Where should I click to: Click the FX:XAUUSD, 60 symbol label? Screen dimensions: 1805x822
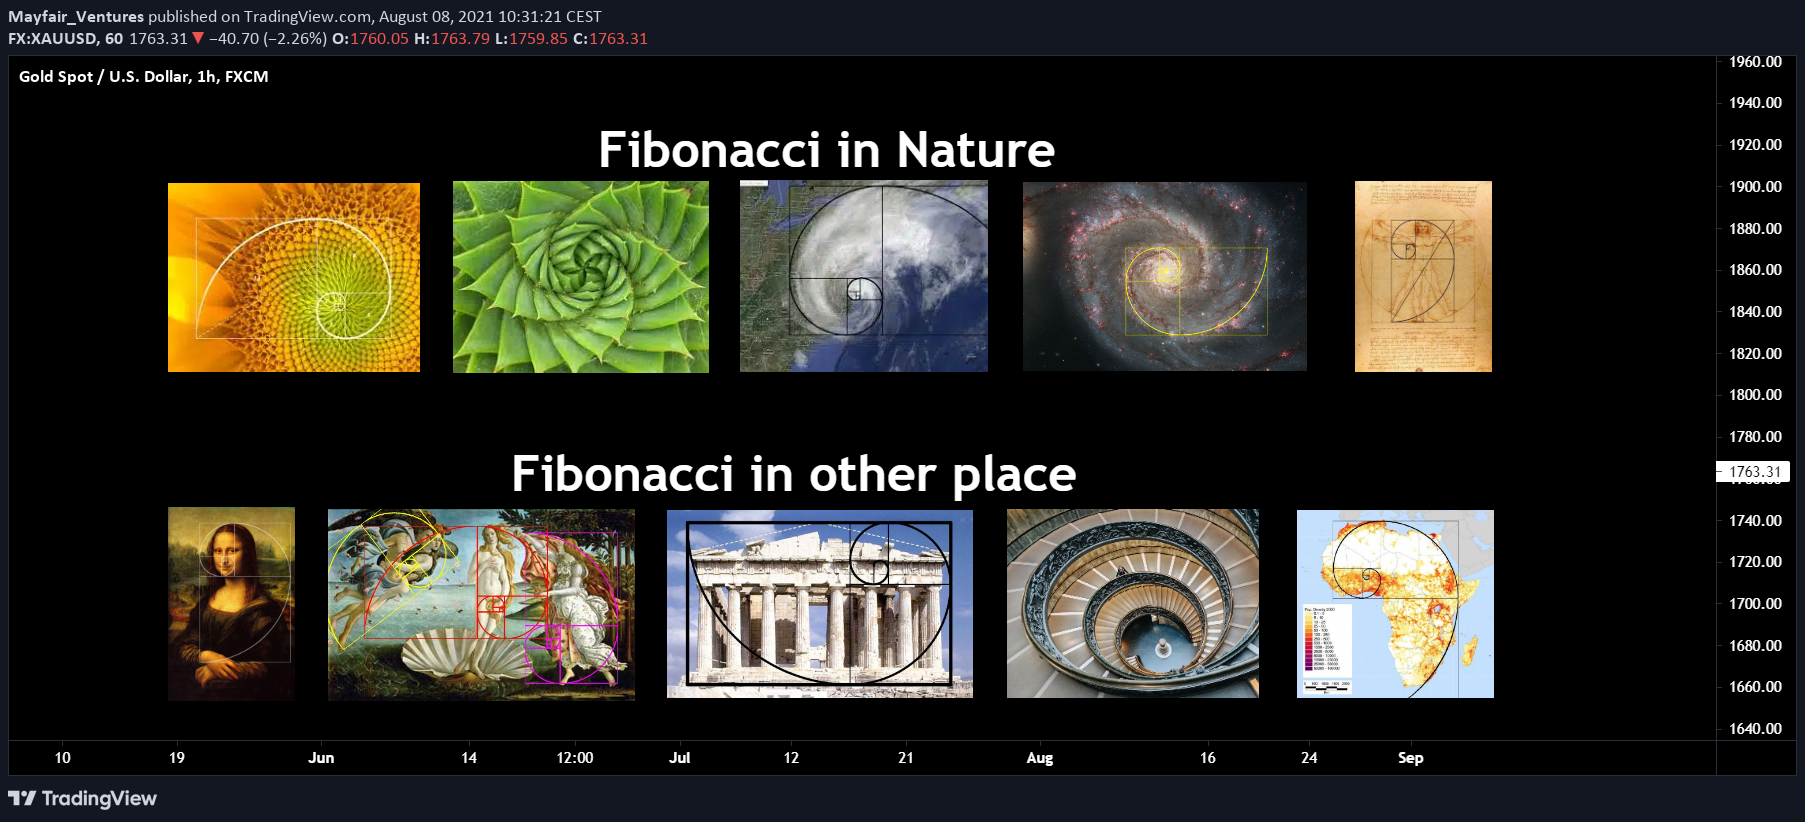point(65,39)
